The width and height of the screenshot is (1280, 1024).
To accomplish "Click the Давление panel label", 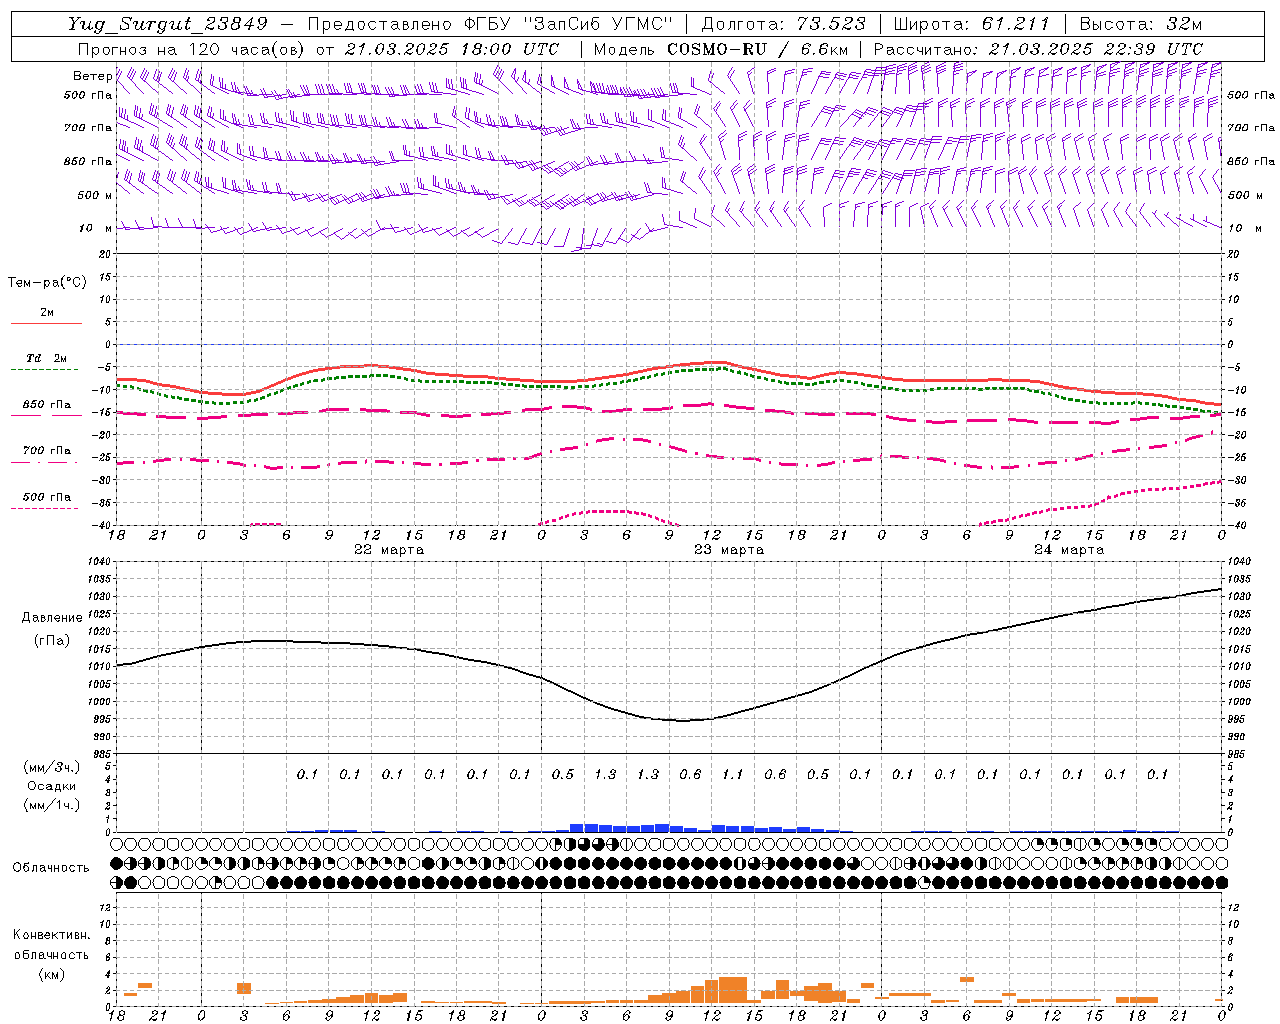I will pos(52,618).
